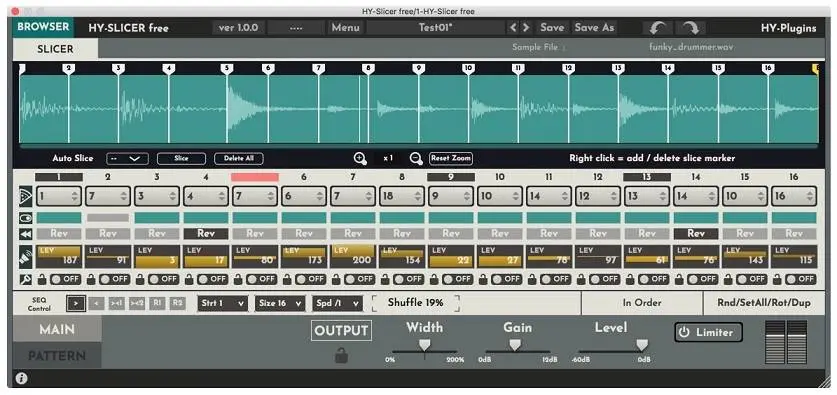Image resolution: width=837 pixels, height=395 pixels.
Task: Toggle Rev for step 14
Action: point(696,234)
